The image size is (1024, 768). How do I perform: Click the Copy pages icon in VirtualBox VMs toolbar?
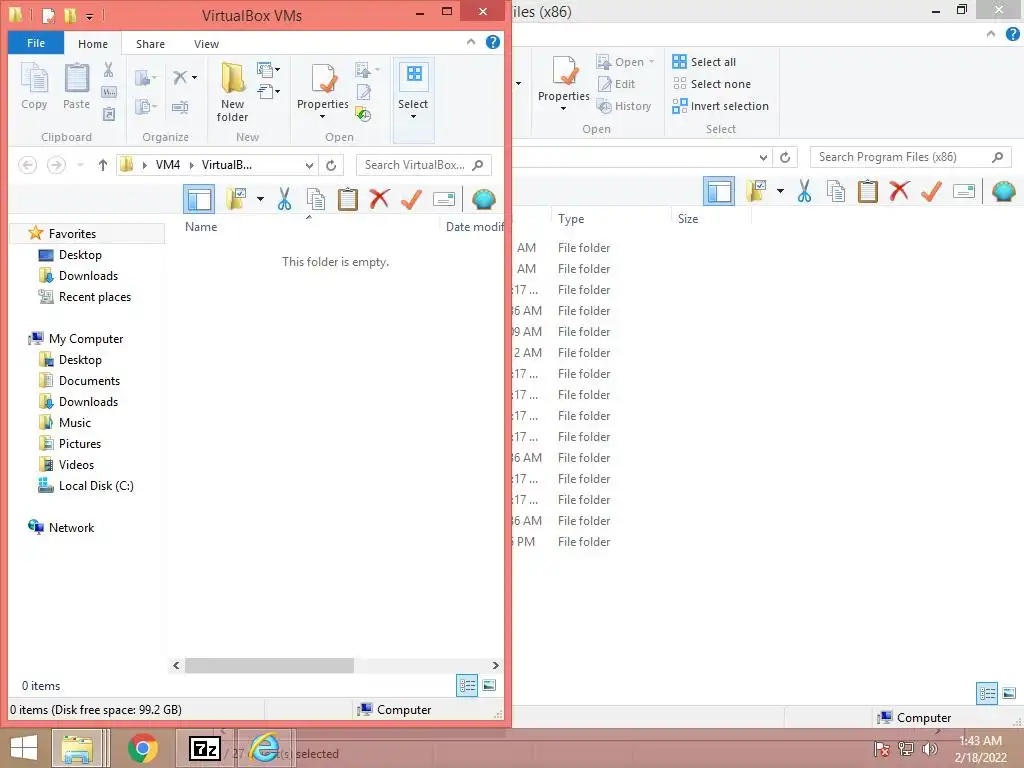pos(316,199)
